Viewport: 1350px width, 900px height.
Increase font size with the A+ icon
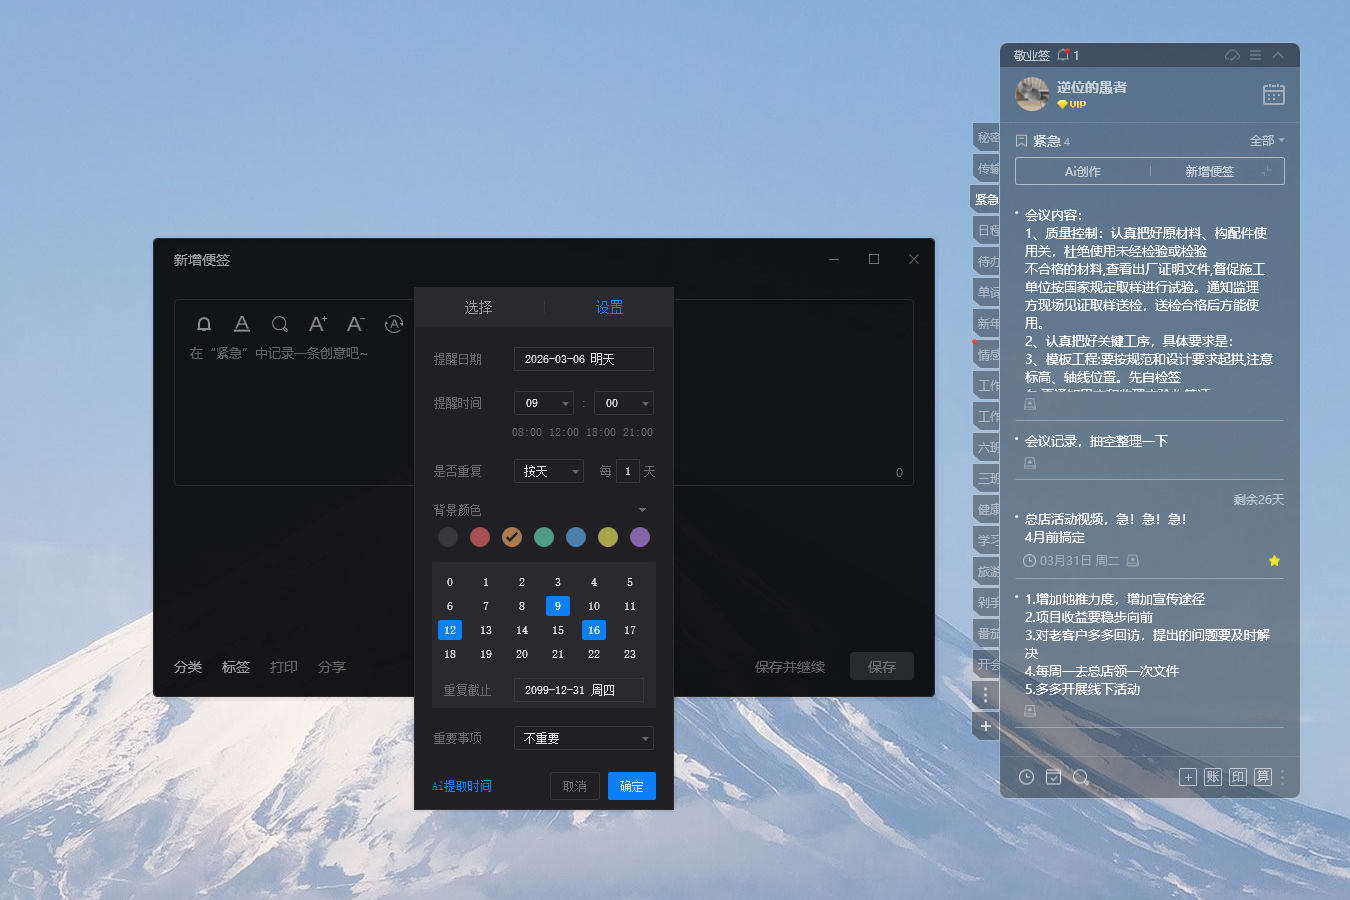317,323
